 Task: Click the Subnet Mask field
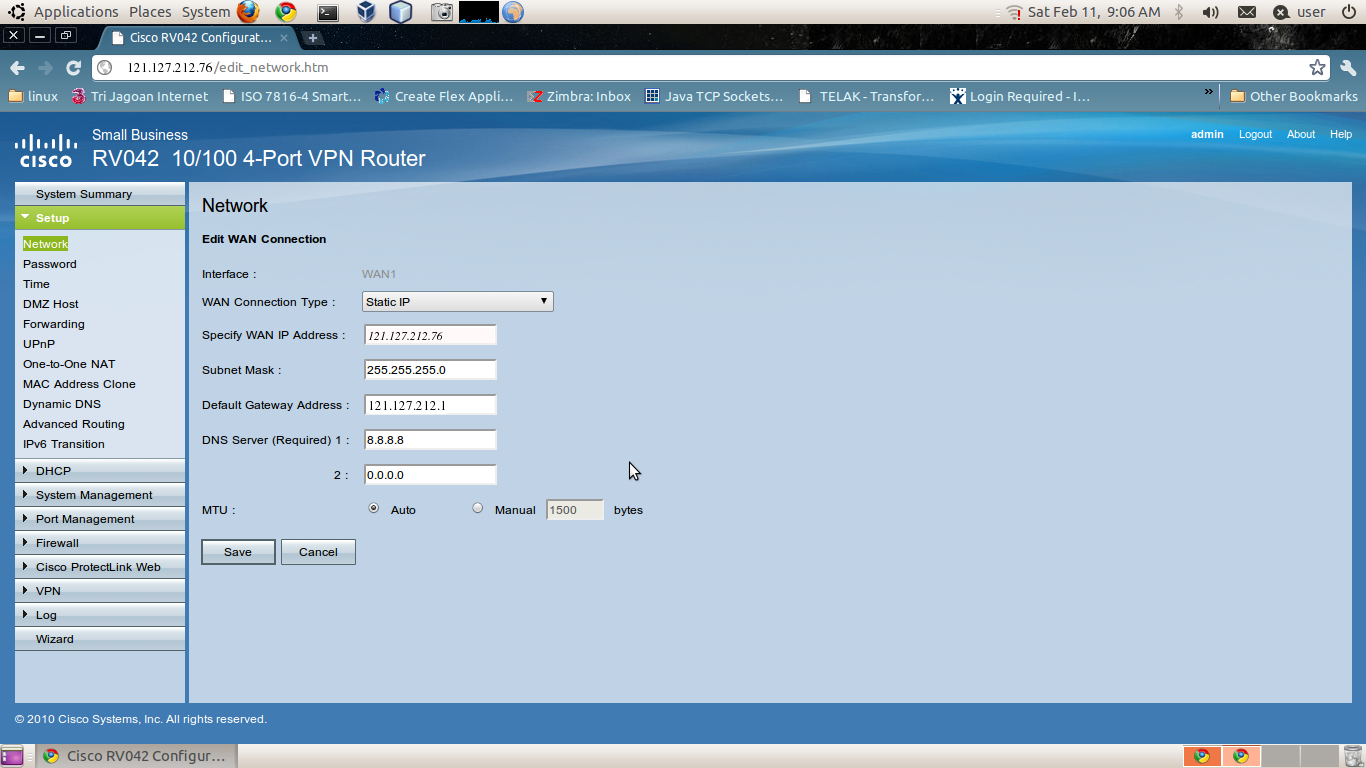(x=430, y=370)
